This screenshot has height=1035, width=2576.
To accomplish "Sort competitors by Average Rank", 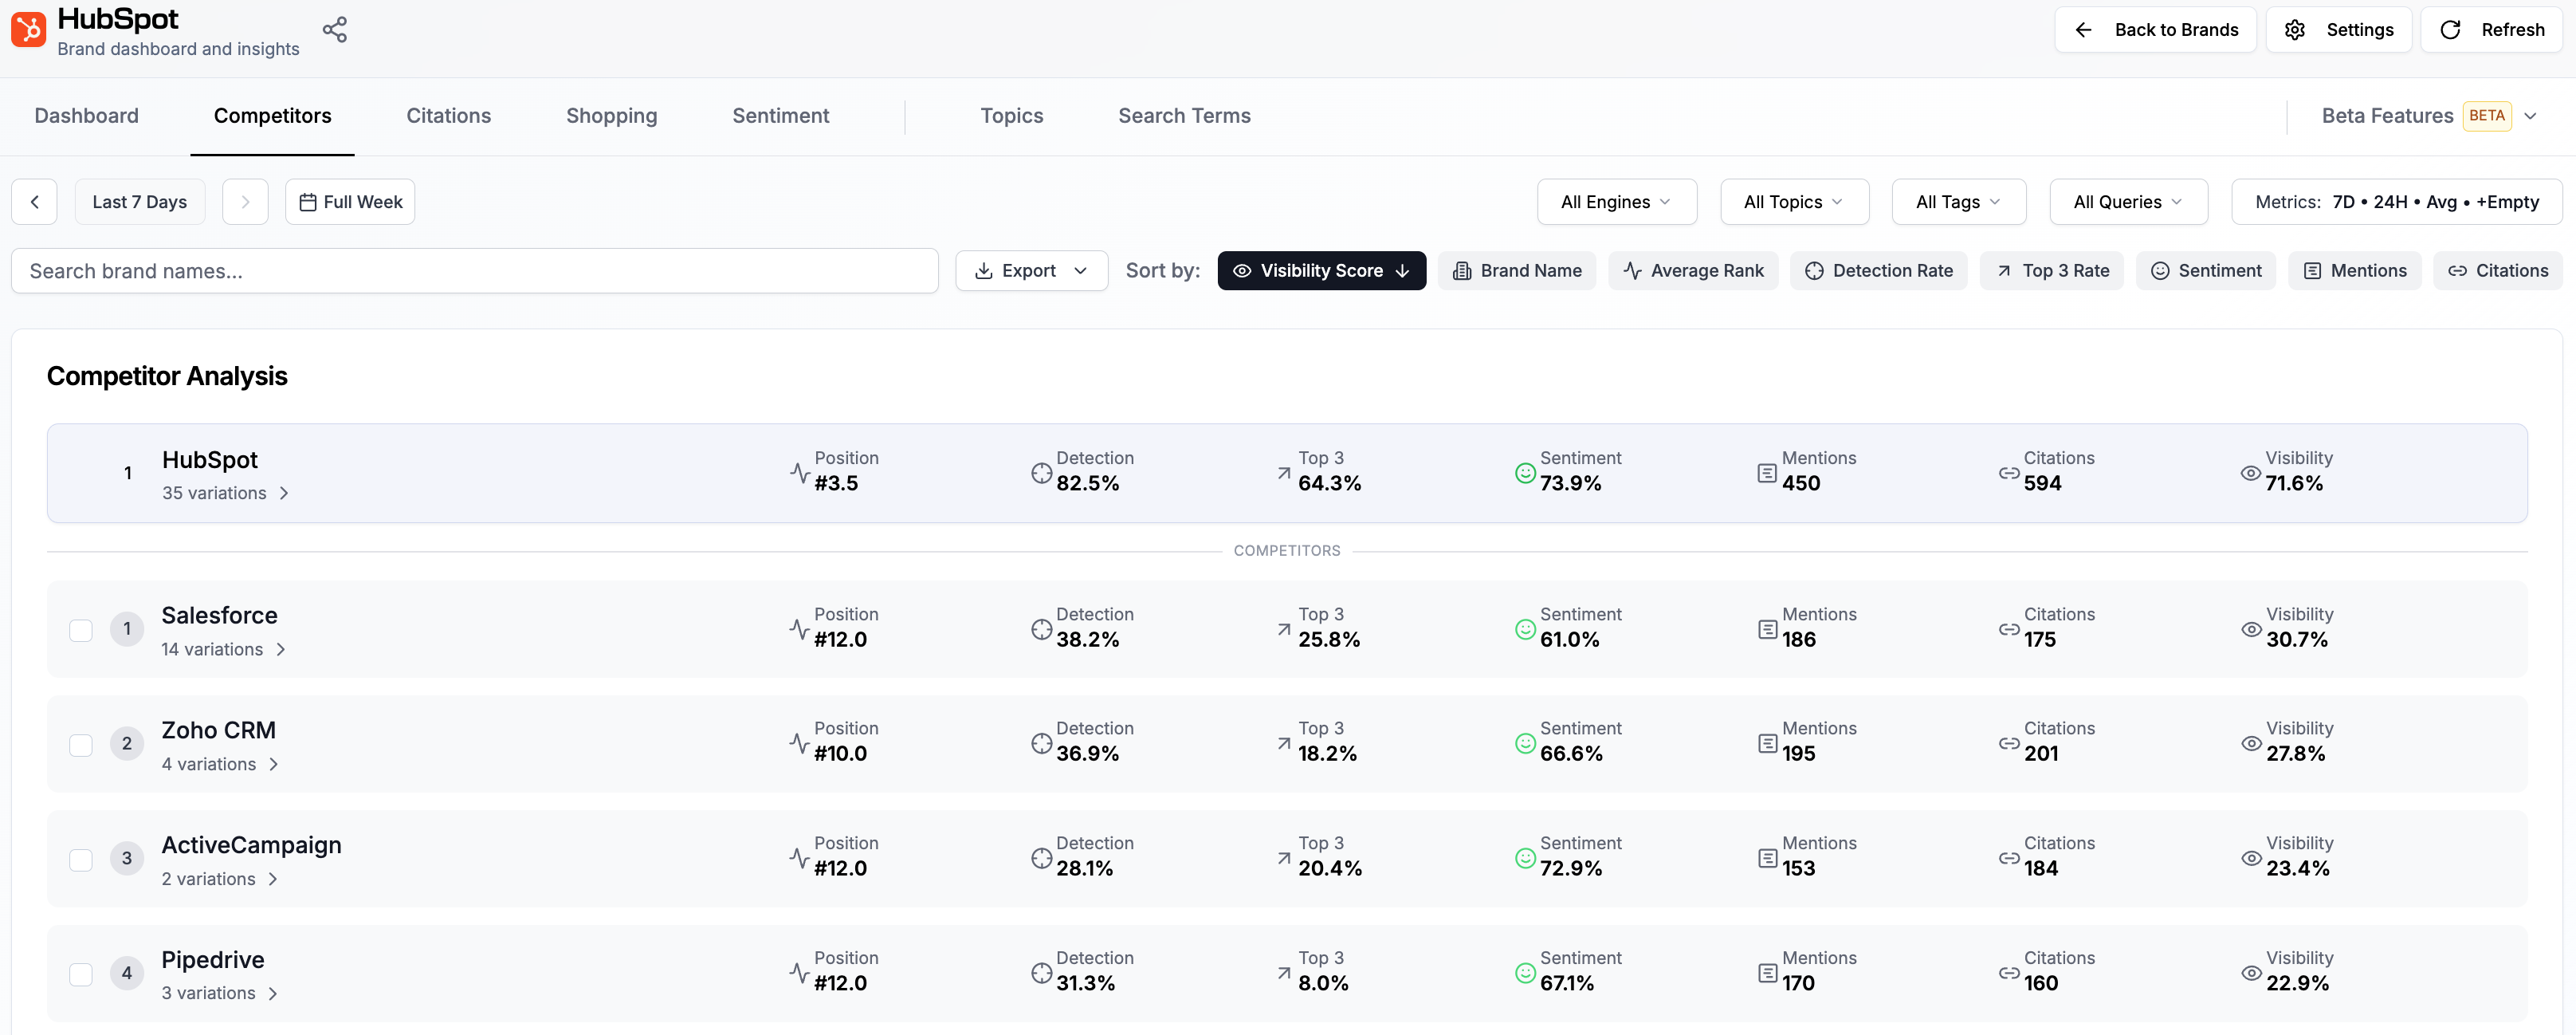I will click(x=1693, y=271).
